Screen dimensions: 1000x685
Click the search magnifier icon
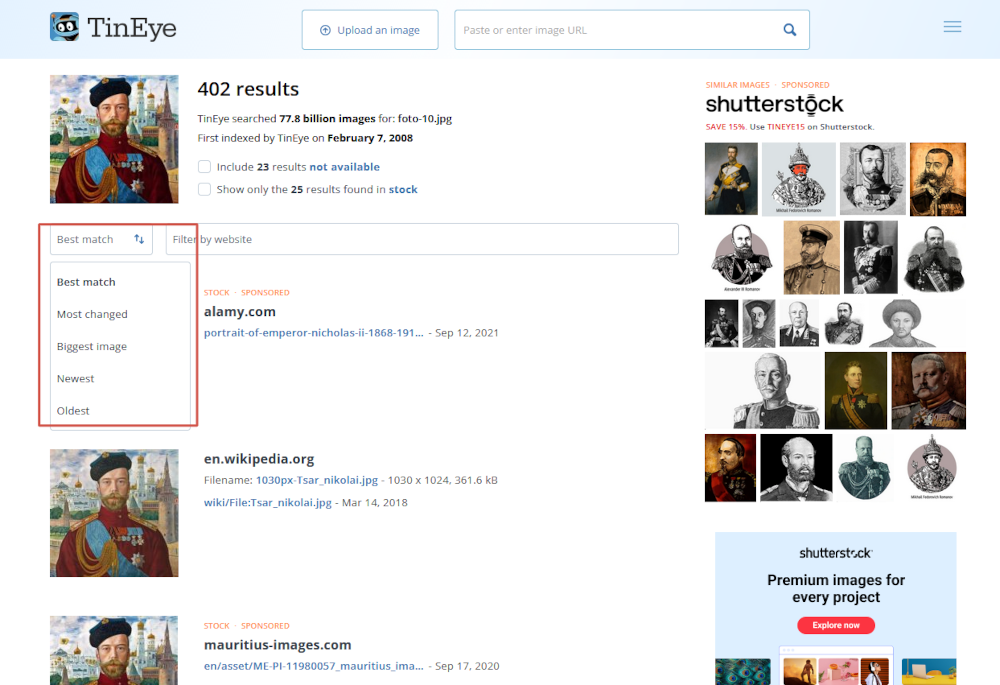point(790,30)
